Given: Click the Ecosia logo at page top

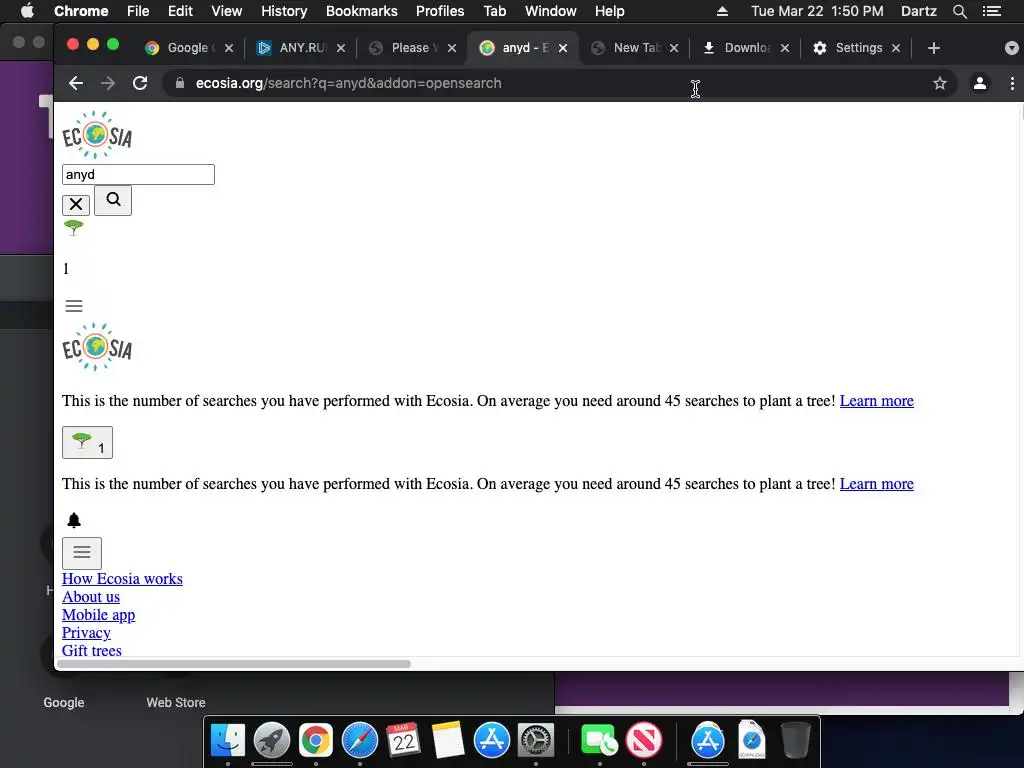Looking at the screenshot, I should (x=97, y=135).
